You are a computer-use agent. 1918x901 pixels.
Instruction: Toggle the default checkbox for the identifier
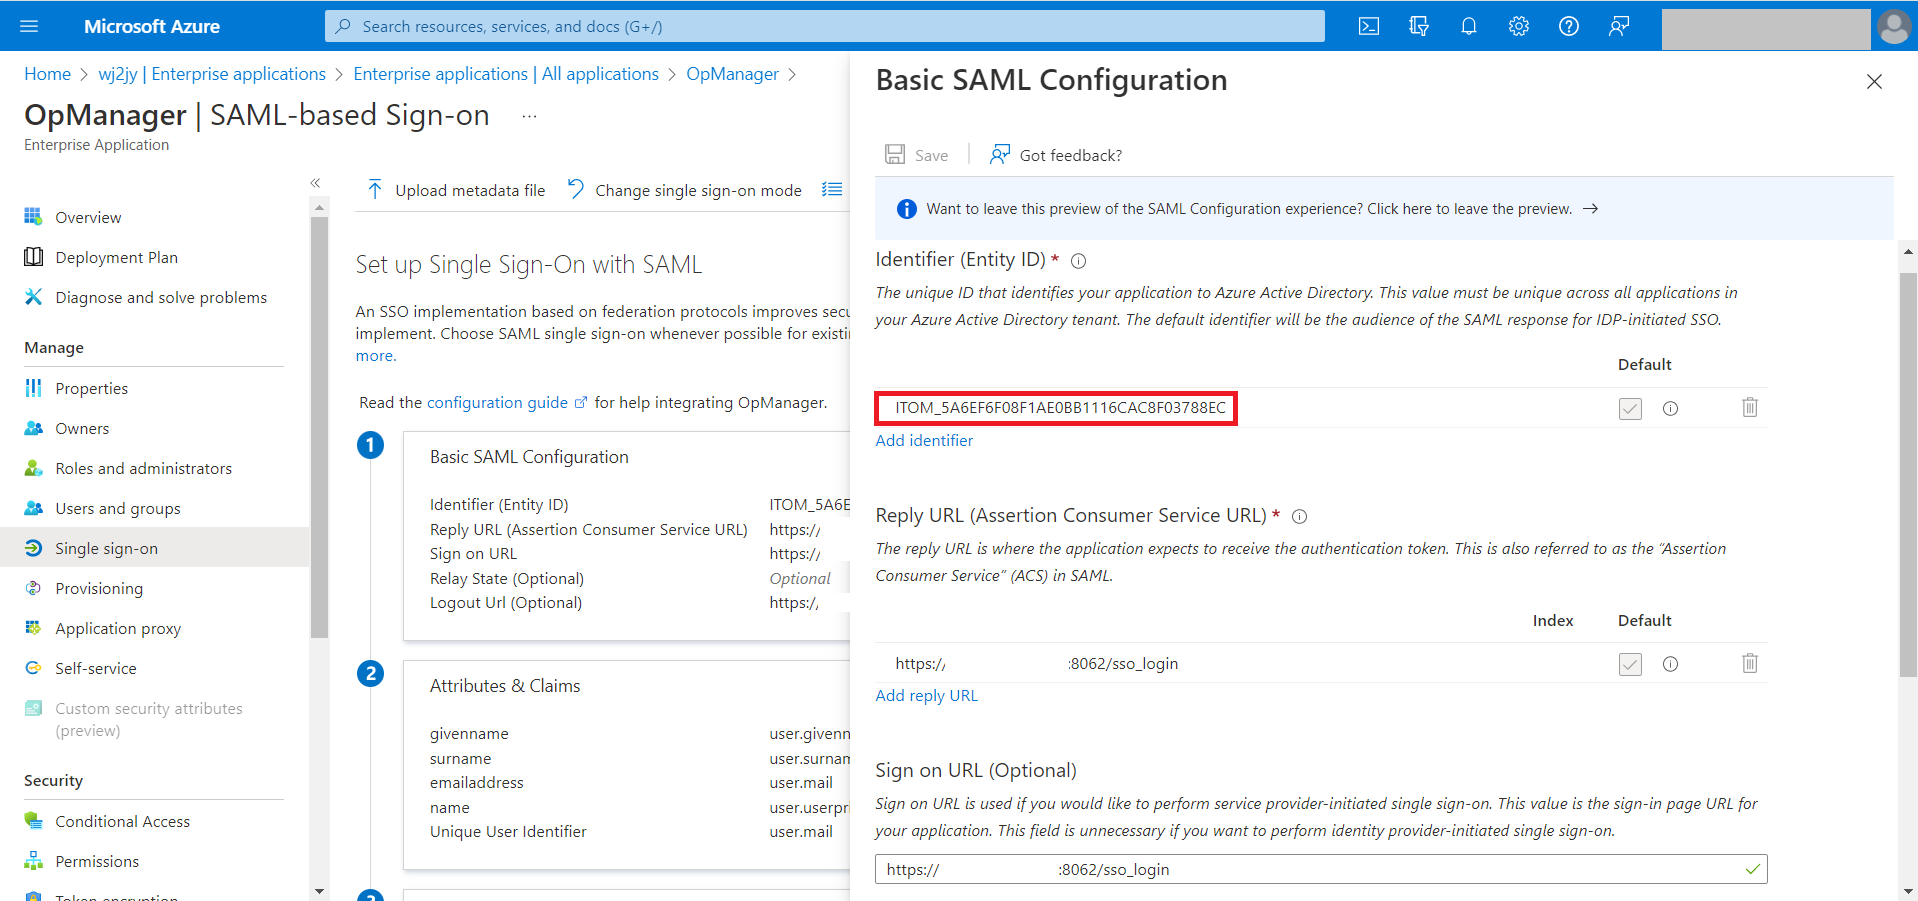(1630, 408)
